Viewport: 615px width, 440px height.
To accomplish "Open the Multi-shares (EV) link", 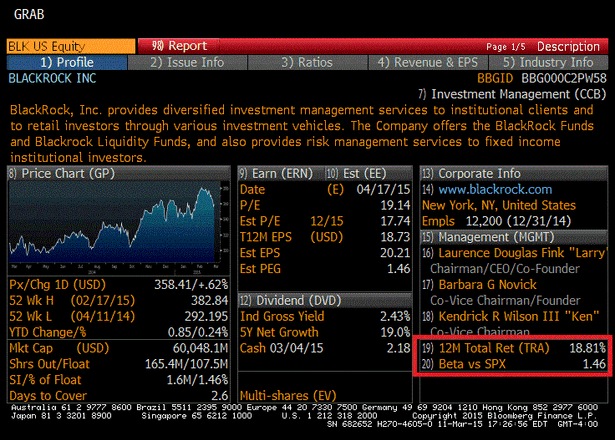I will [288, 396].
